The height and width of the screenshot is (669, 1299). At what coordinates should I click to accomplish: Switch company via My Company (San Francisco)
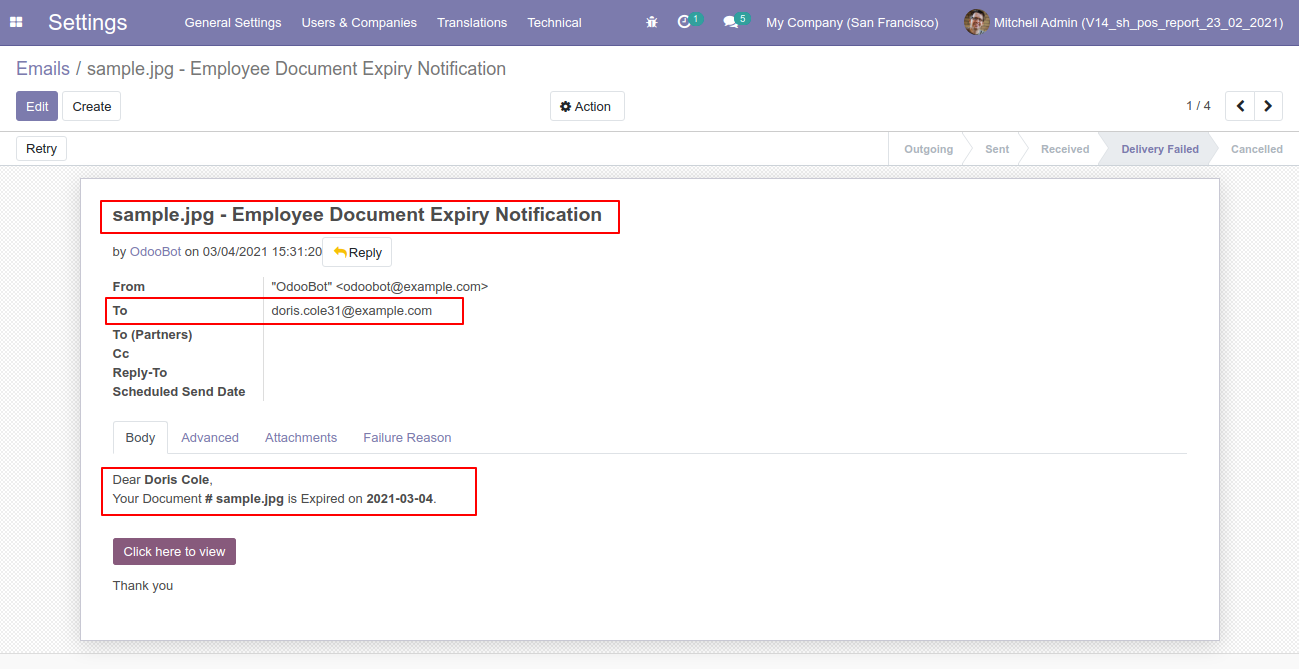pyautogui.click(x=852, y=22)
